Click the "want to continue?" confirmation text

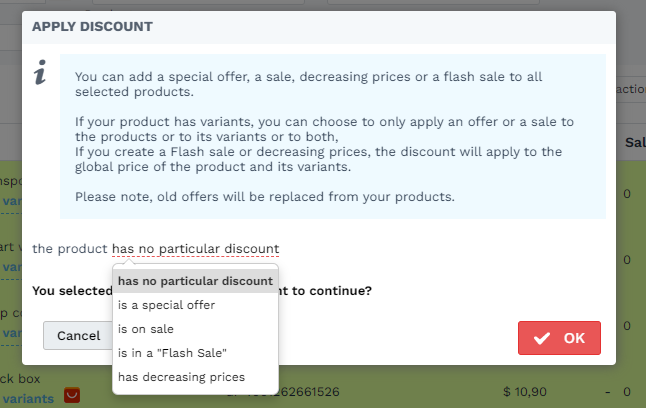325,291
